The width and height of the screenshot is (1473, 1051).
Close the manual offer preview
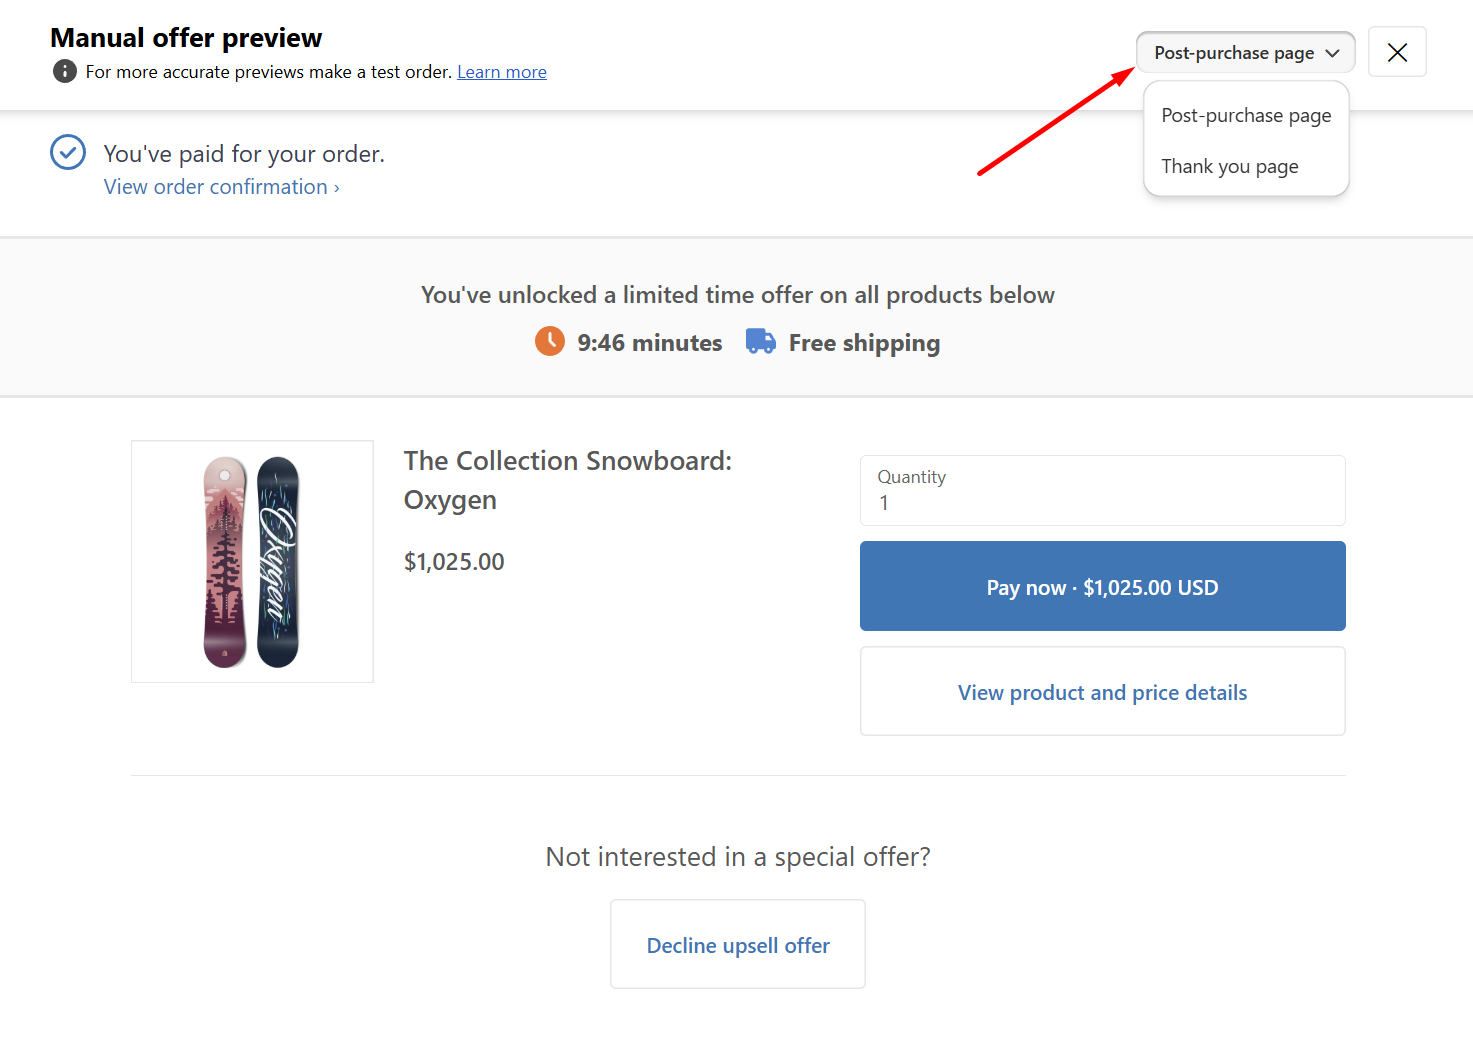[x=1397, y=53]
